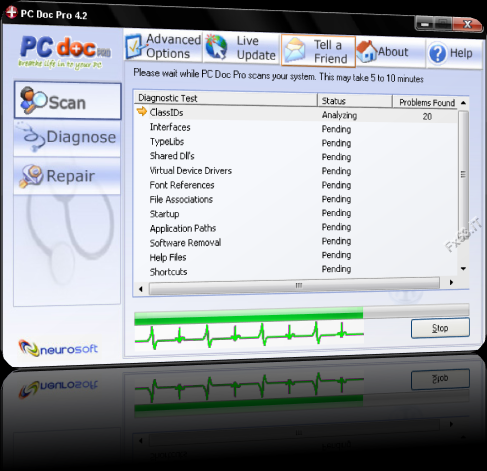Click the heartbeat ECG animation
Viewport: 487px width, 471px height.
pos(249,335)
